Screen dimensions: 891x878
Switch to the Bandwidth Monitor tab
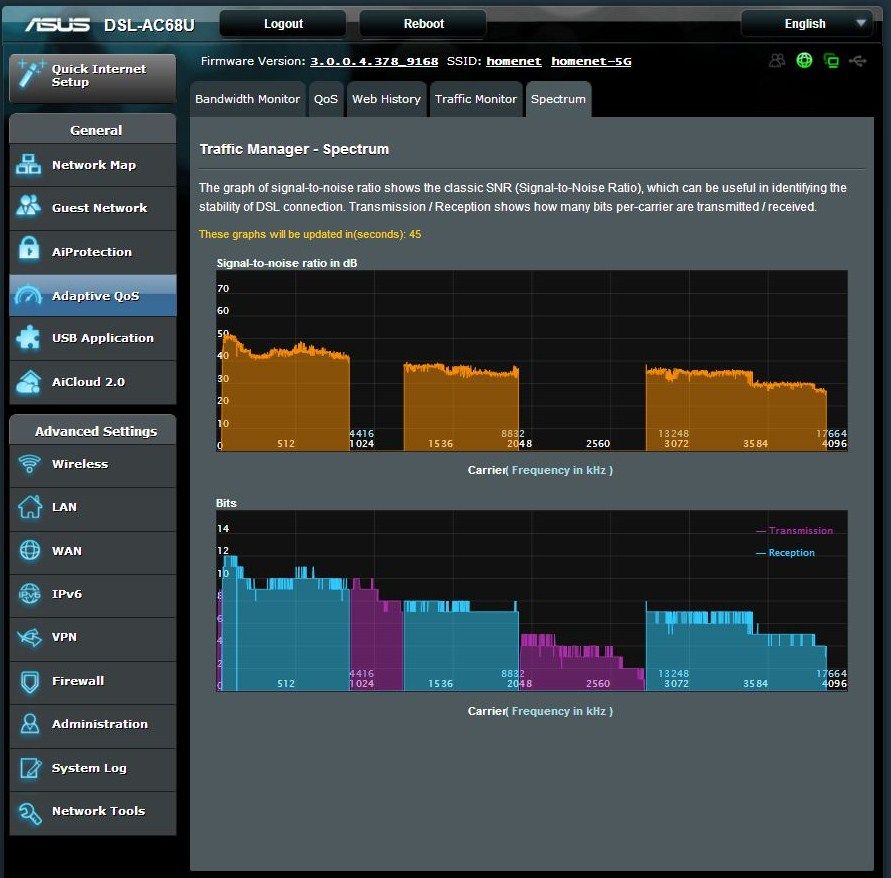(247, 99)
